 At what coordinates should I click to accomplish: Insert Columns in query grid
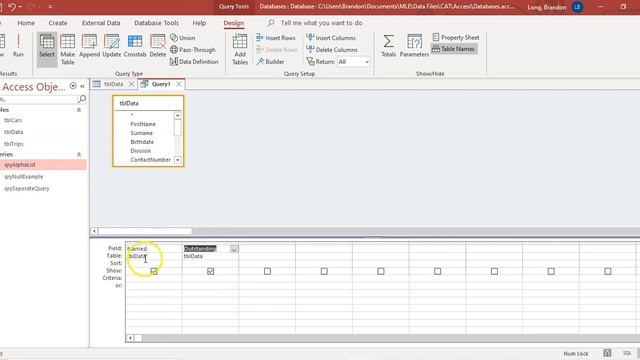pyautogui.click(x=331, y=38)
